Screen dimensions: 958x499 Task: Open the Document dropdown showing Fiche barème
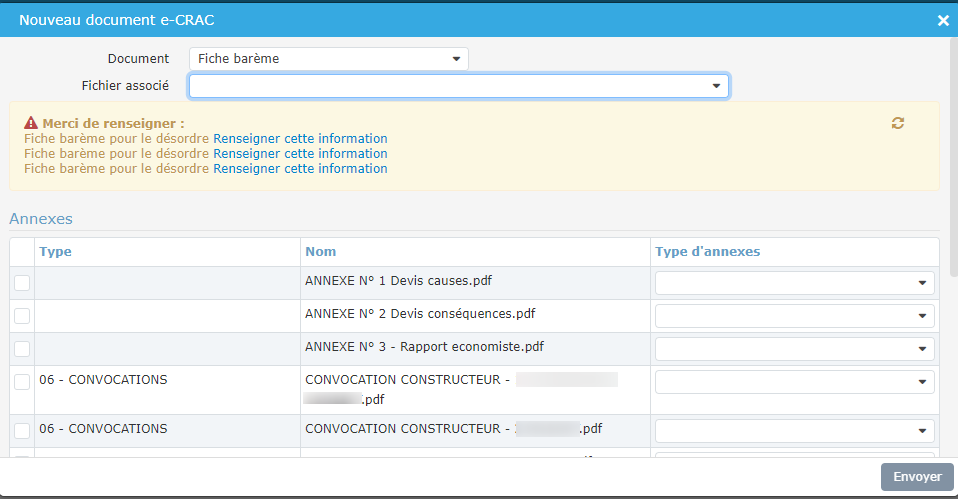click(328, 59)
